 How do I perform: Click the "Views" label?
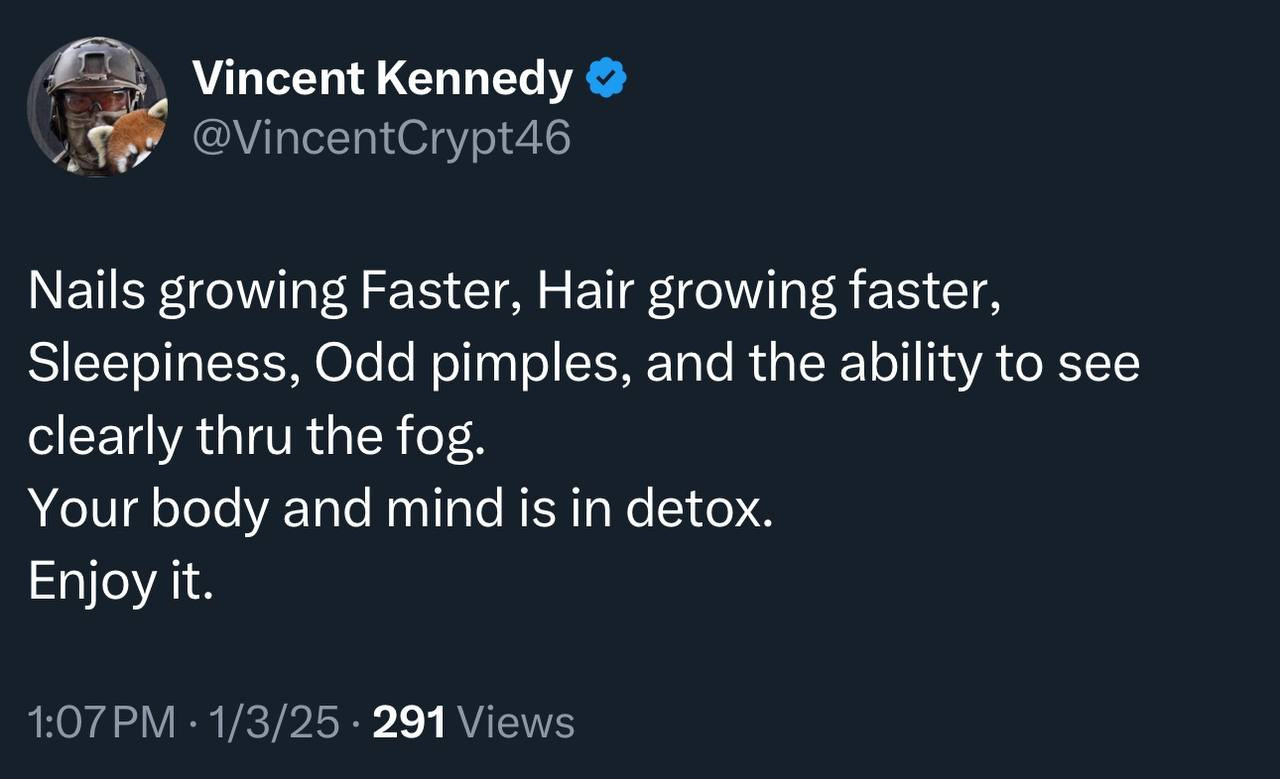coord(521,722)
